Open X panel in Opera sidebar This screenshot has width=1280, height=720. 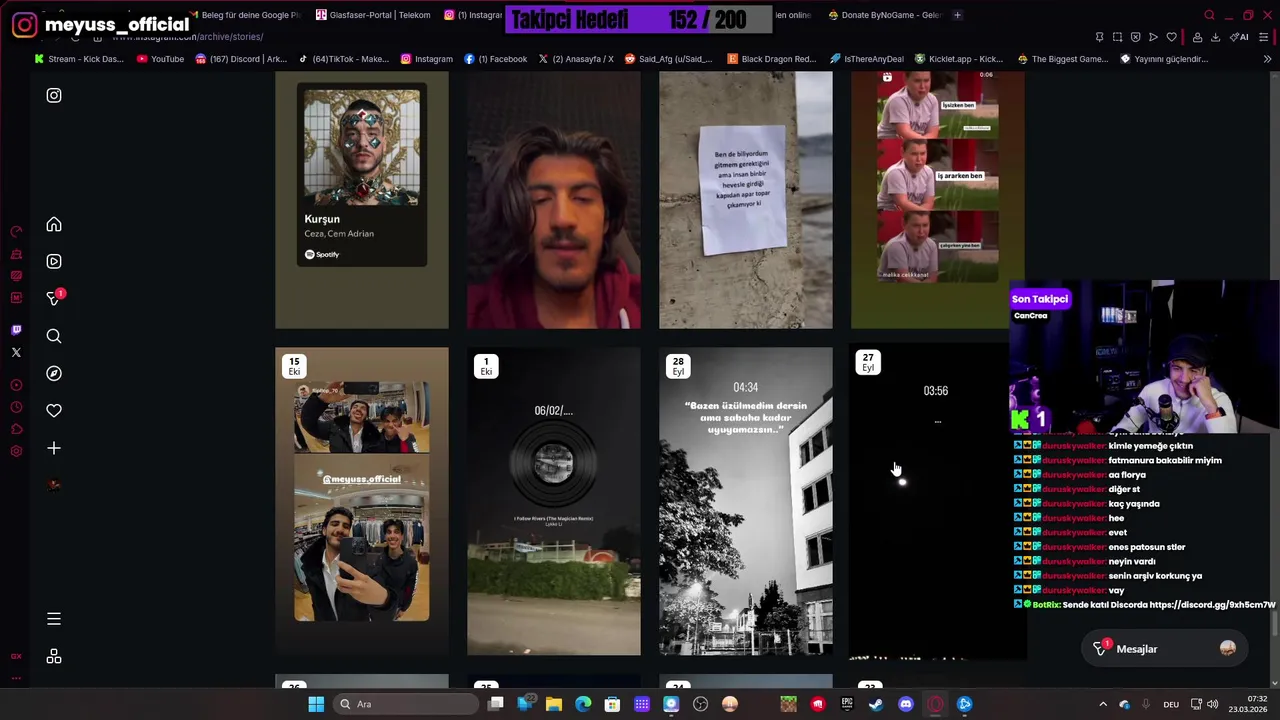pos(16,352)
